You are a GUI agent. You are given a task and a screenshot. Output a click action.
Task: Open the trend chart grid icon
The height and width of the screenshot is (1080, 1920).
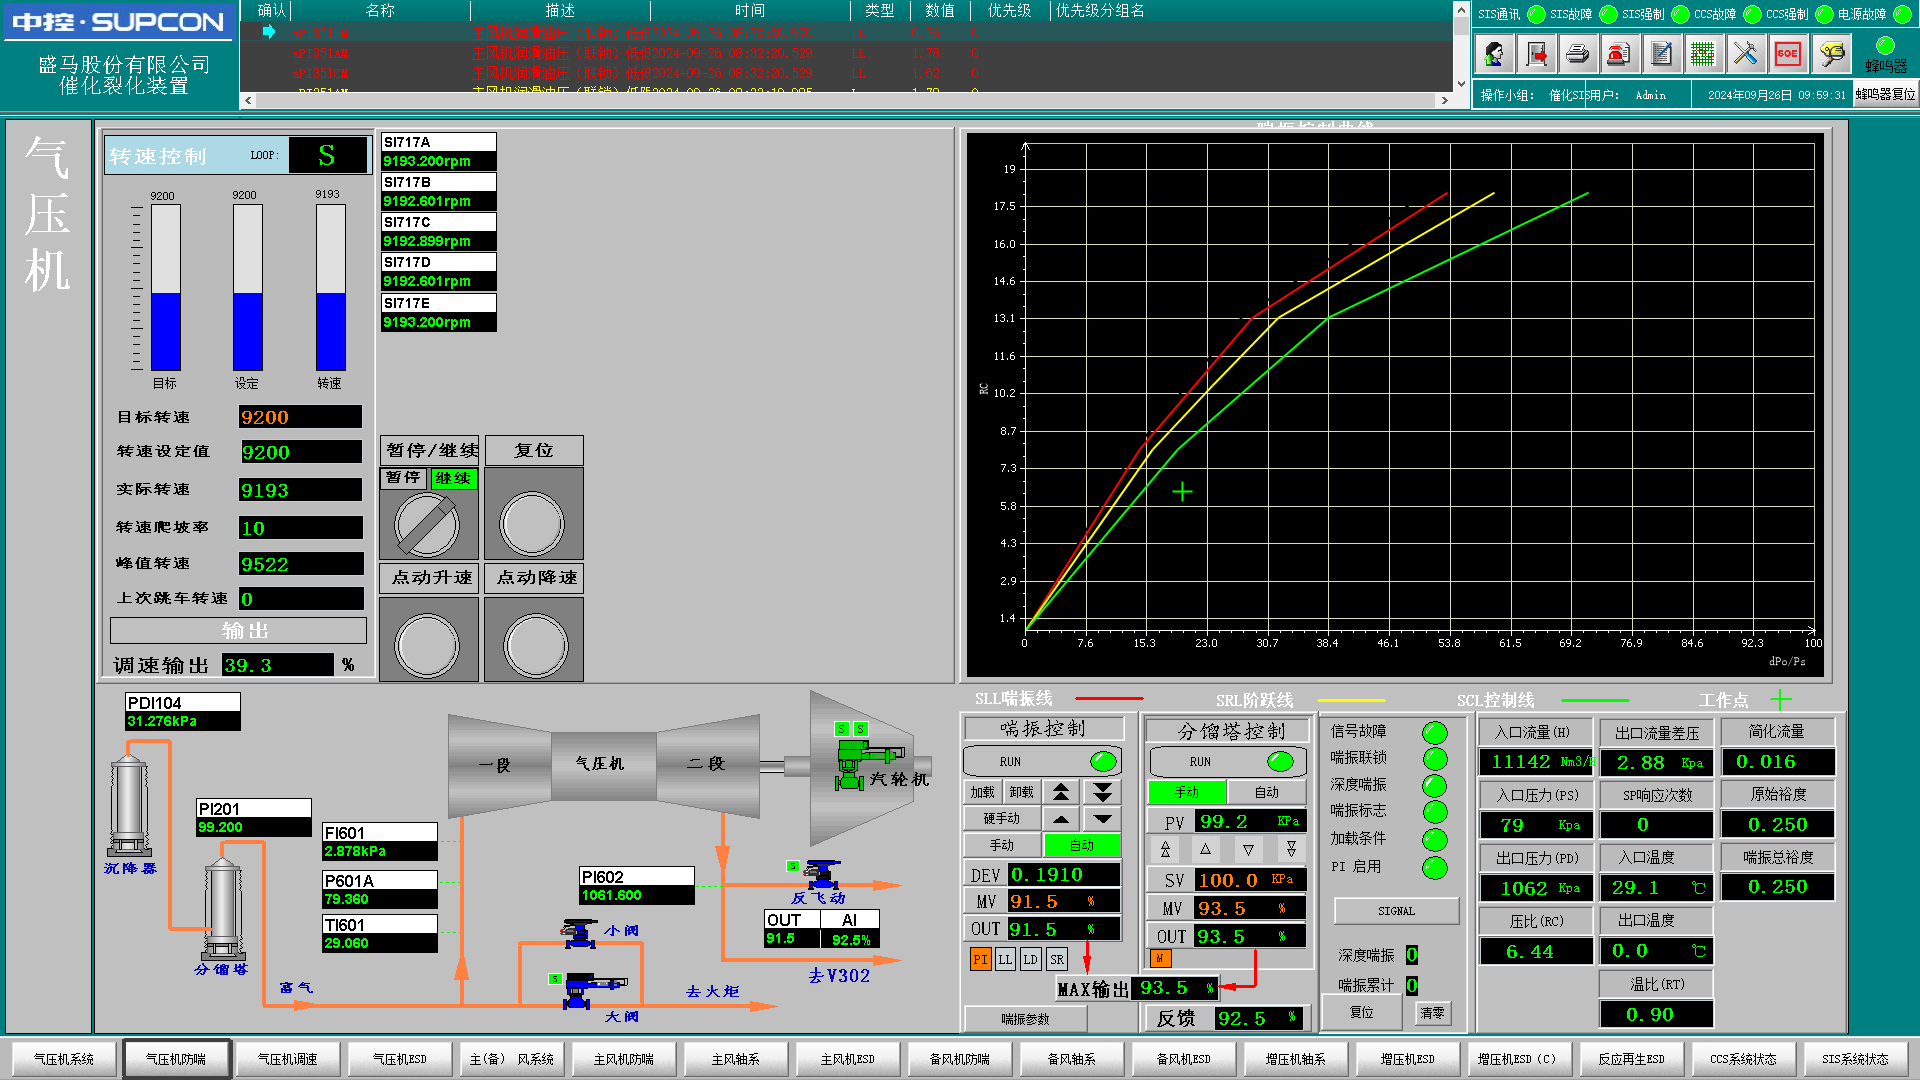pyautogui.click(x=1703, y=54)
